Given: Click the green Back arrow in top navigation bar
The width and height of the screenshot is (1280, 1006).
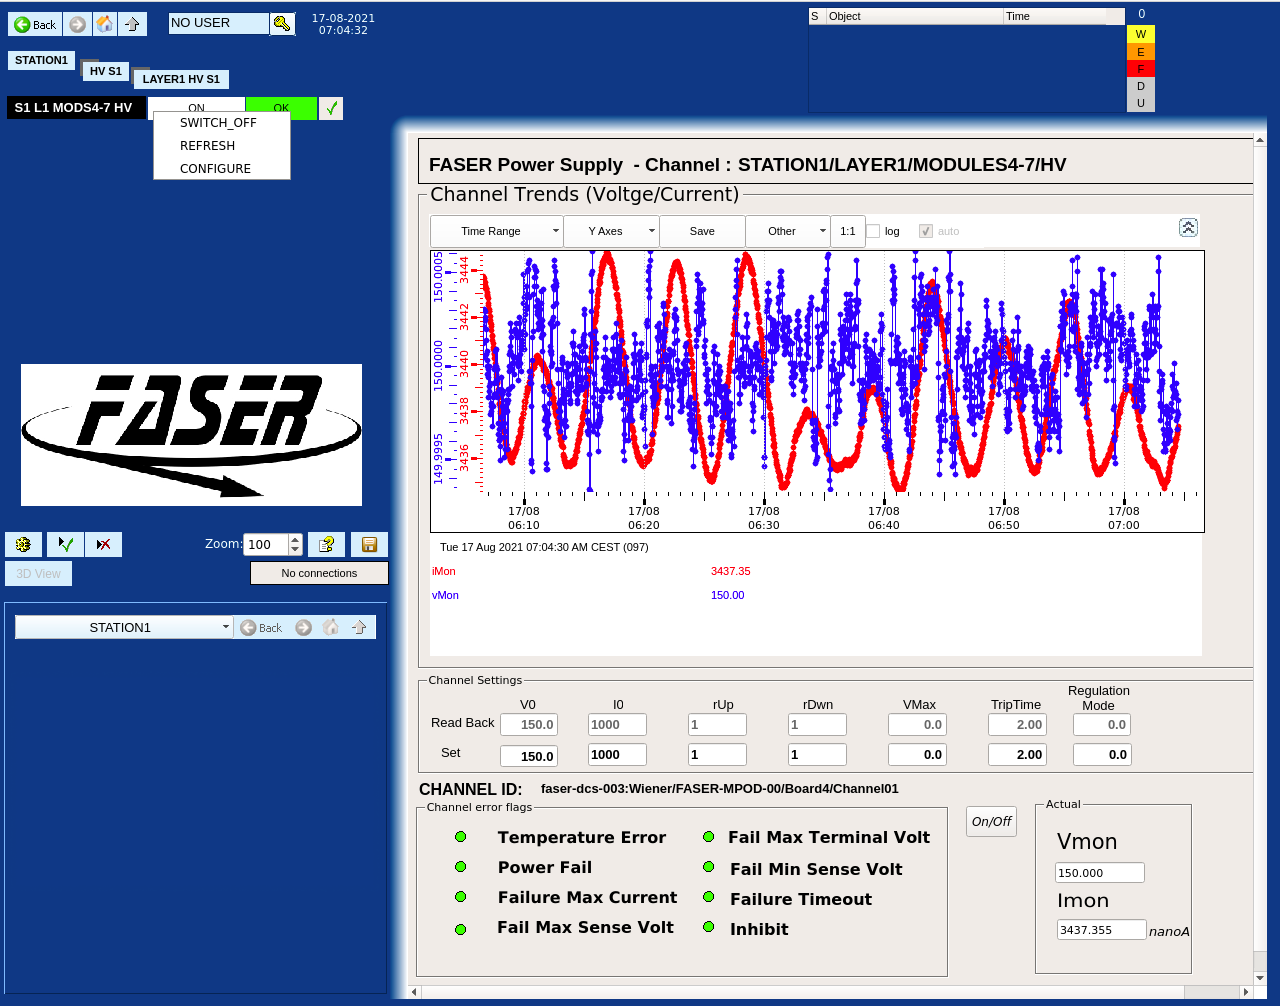Looking at the screenshot, I should (x=35, y=24).
